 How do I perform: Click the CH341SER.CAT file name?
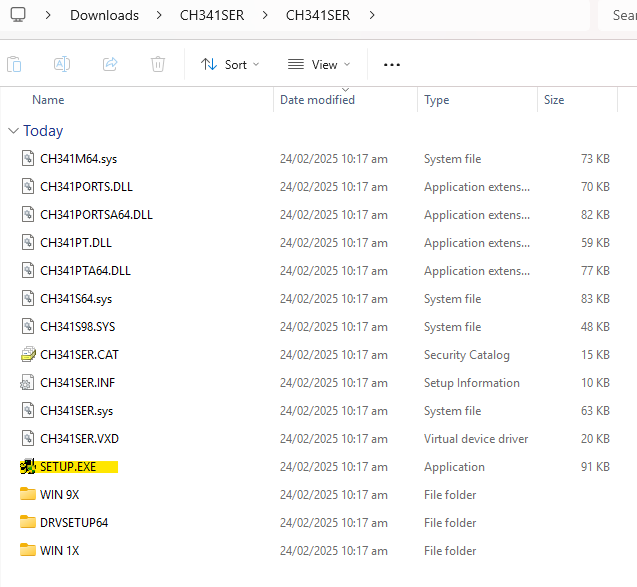click(79, 355)
